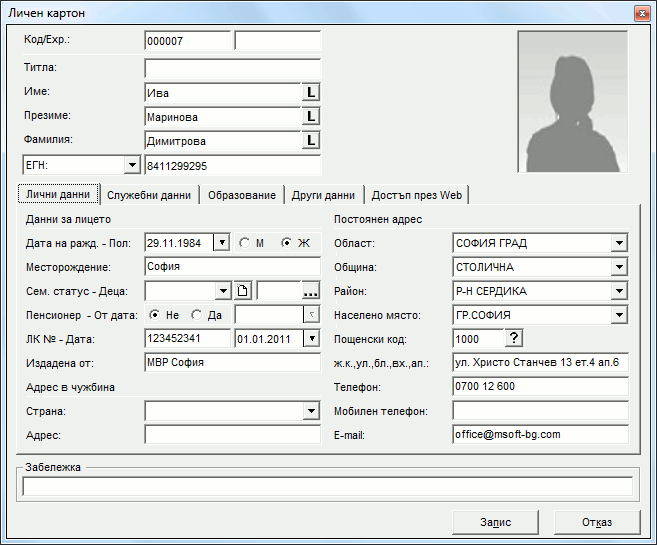Click the Име field with Ива

pos(223,93)
